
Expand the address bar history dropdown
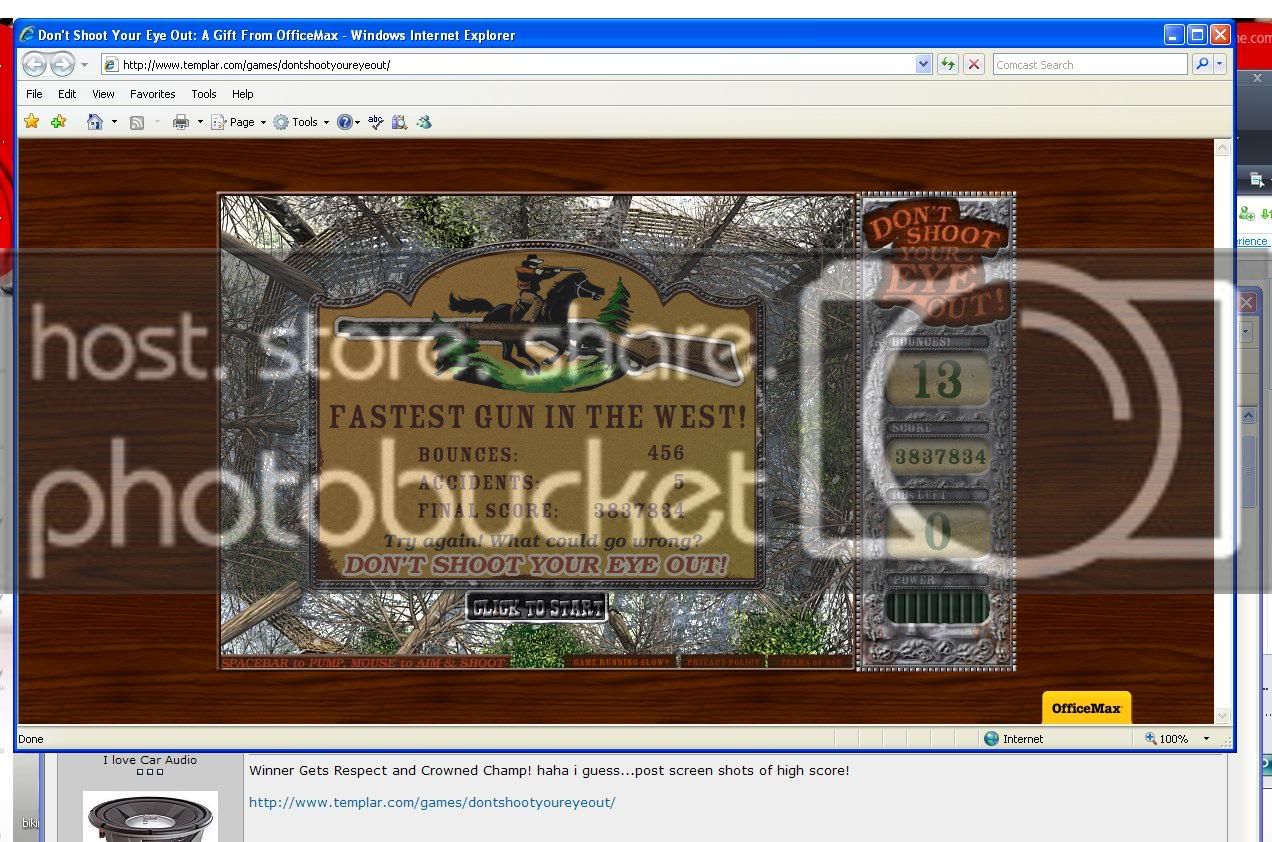pyautogui.click(x=923, y=65)
